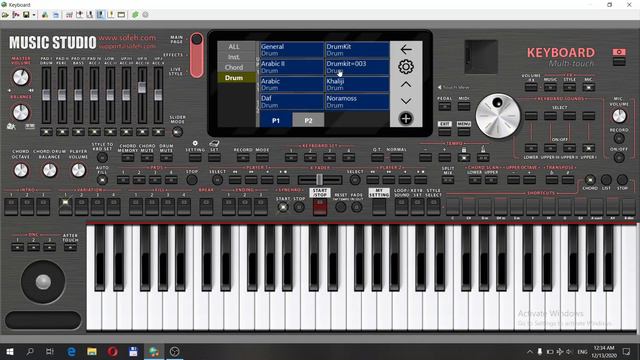This screenshot has width=640, height=360.
Task: Click the dropdown arrow next to save icon
Action: tap(34, 15)
